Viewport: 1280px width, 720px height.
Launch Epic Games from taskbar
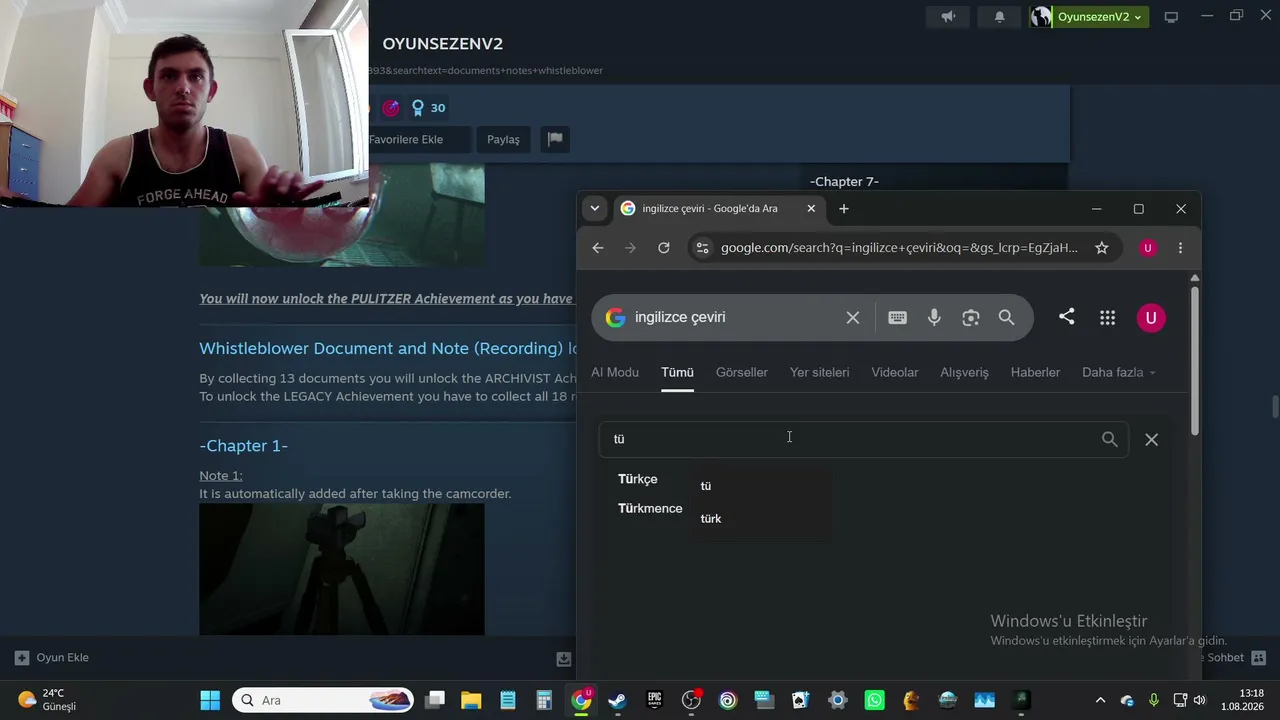pos(655,700)
